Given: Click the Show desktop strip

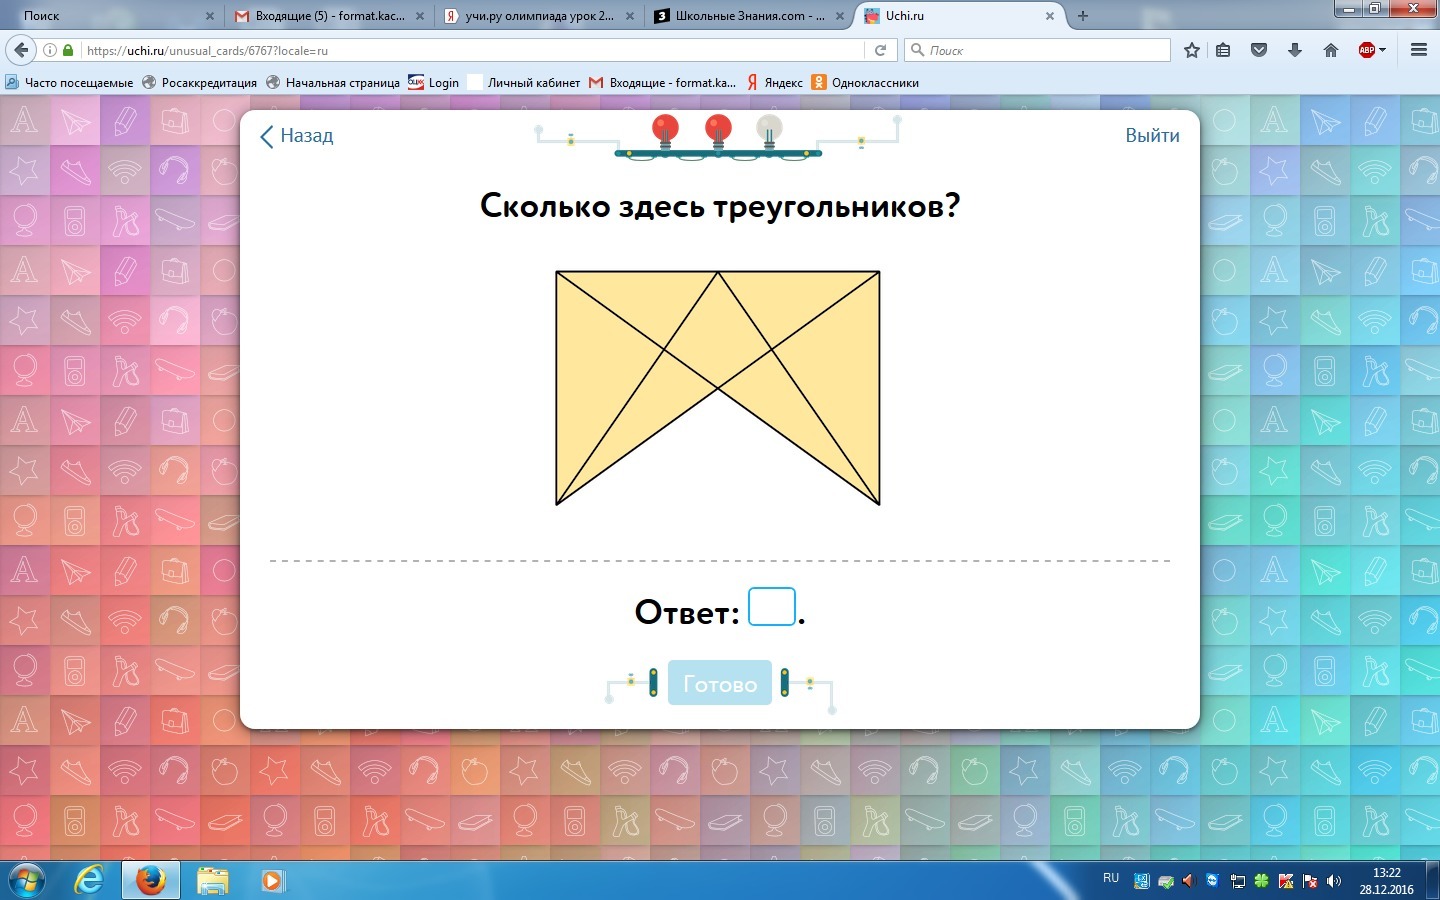Looking at the screenshot, I should pos(1433,880).
